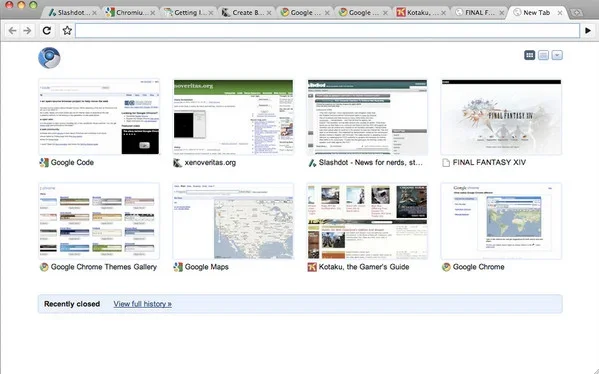Image resolution: width=599 pixels, height=374 pixels.
Task: Zoom window with green button
Action: (33, 5)
